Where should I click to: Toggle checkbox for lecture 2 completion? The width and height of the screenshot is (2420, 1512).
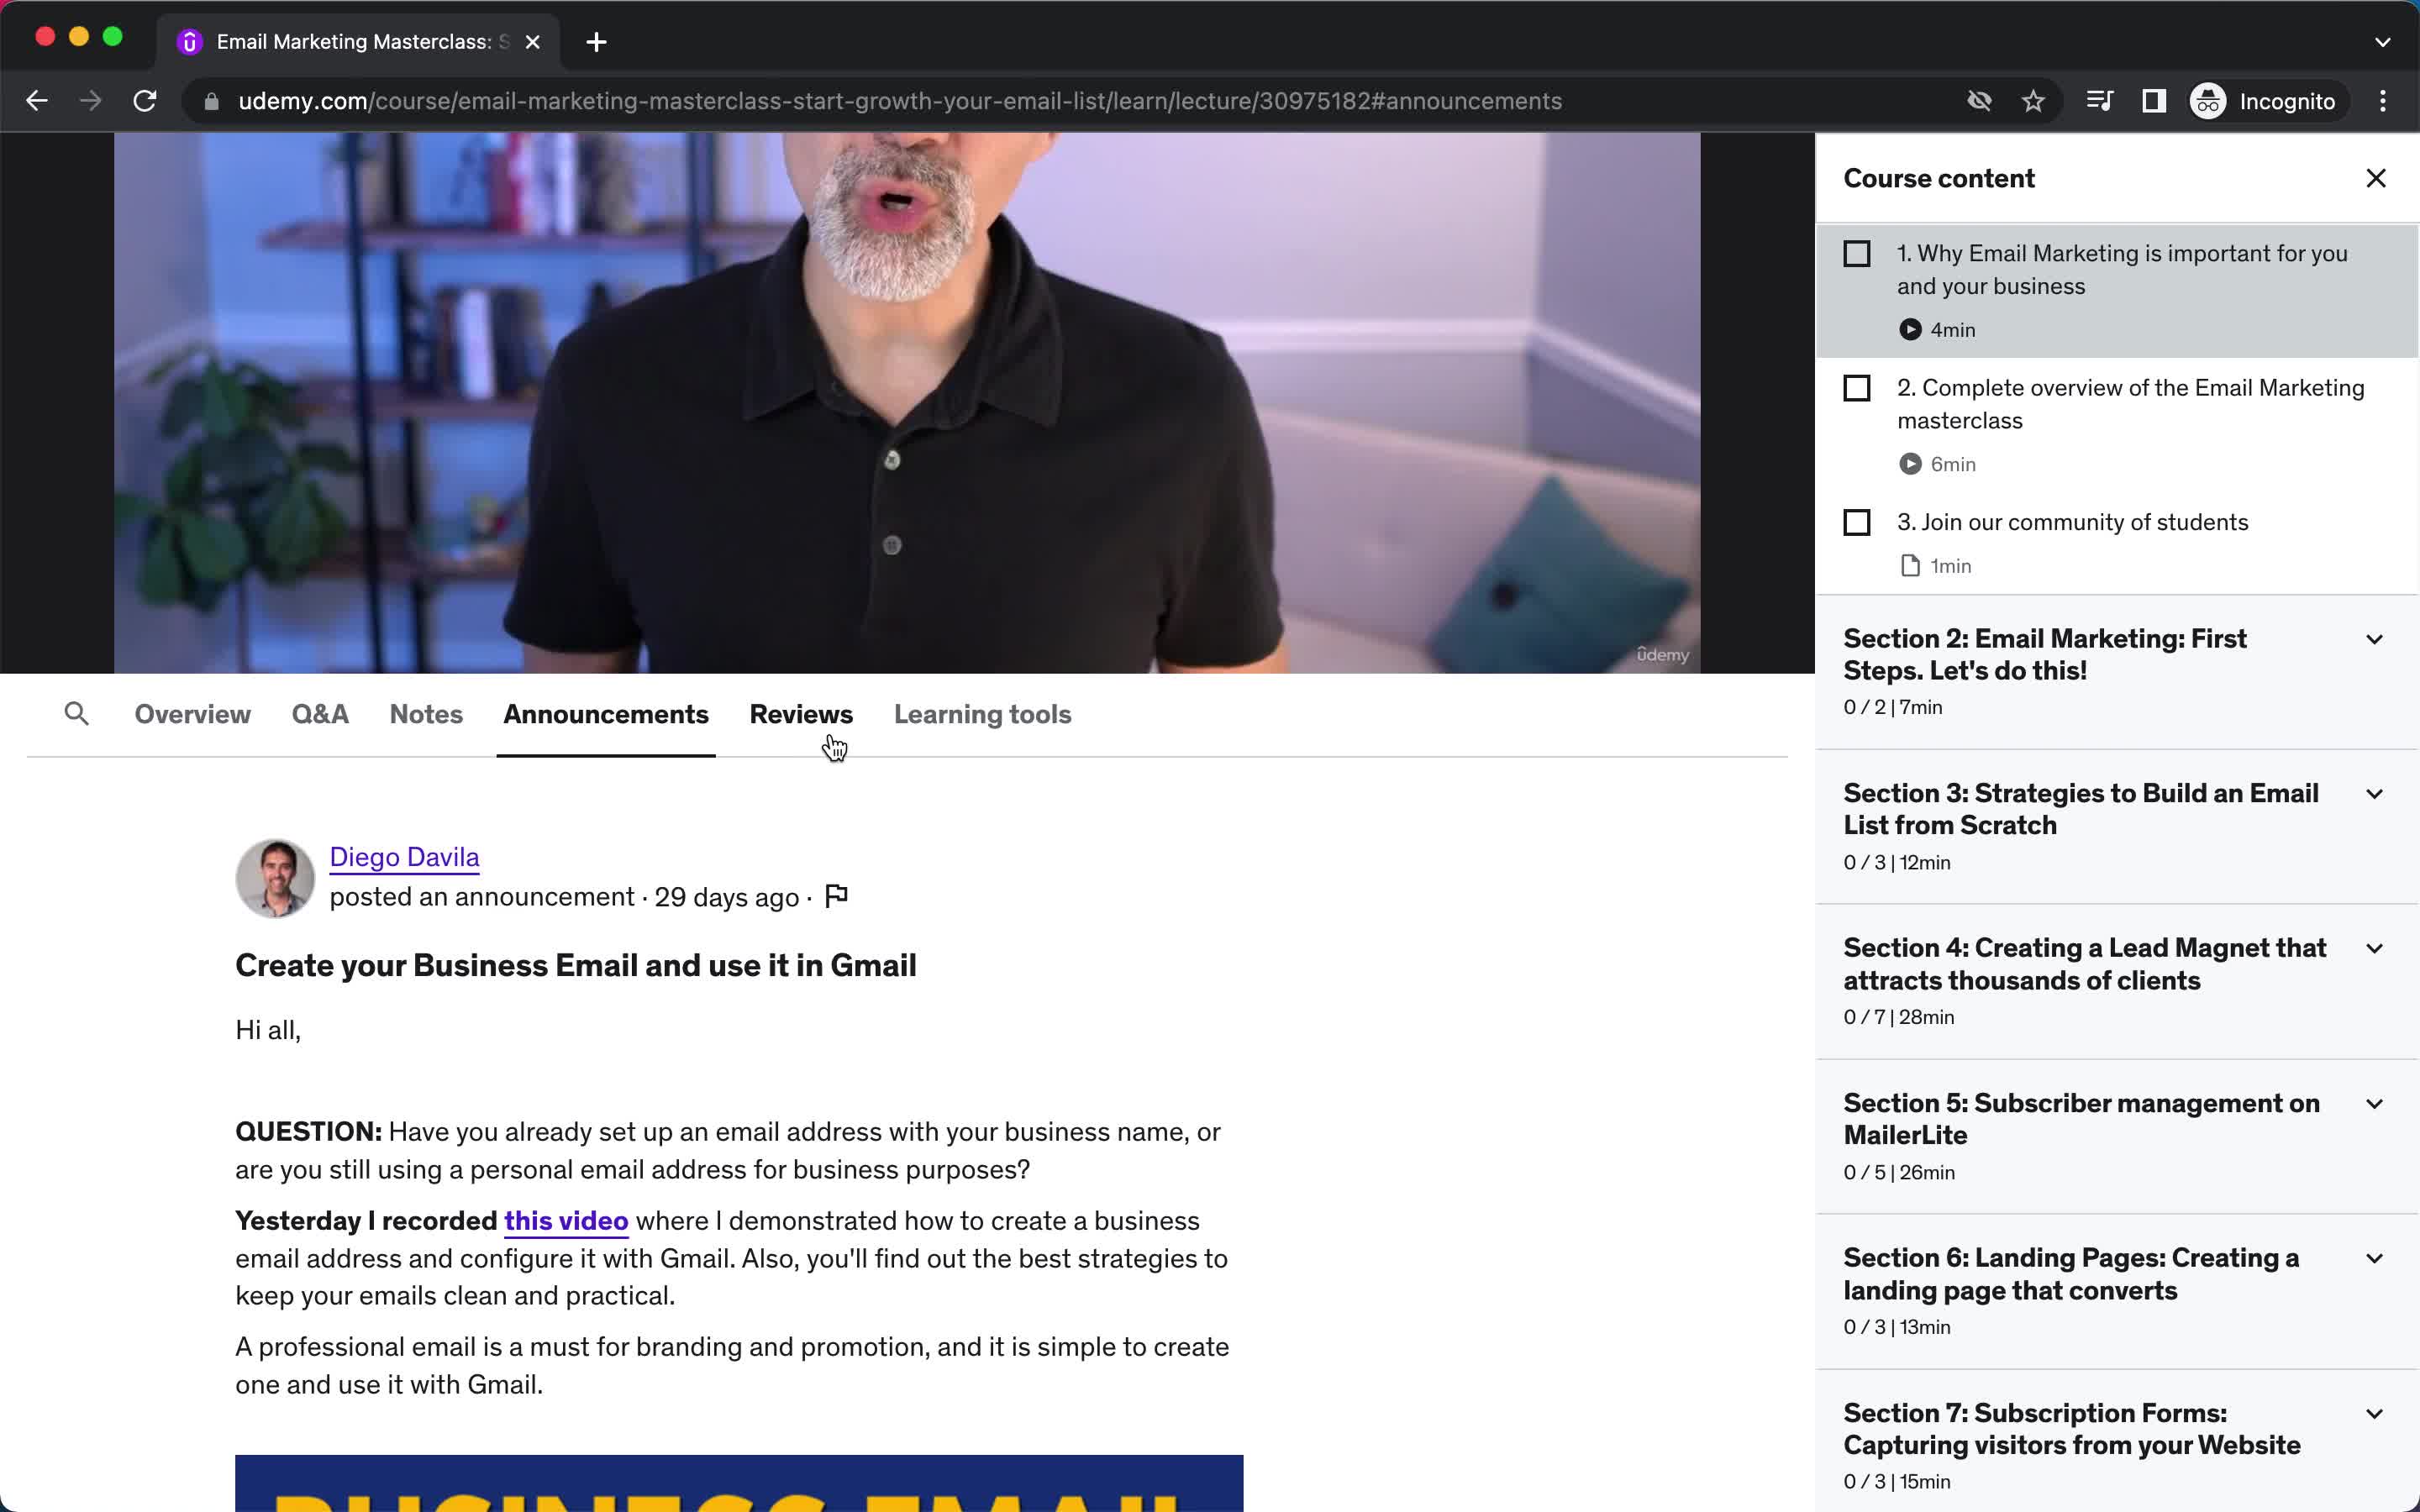(1857, 386)
